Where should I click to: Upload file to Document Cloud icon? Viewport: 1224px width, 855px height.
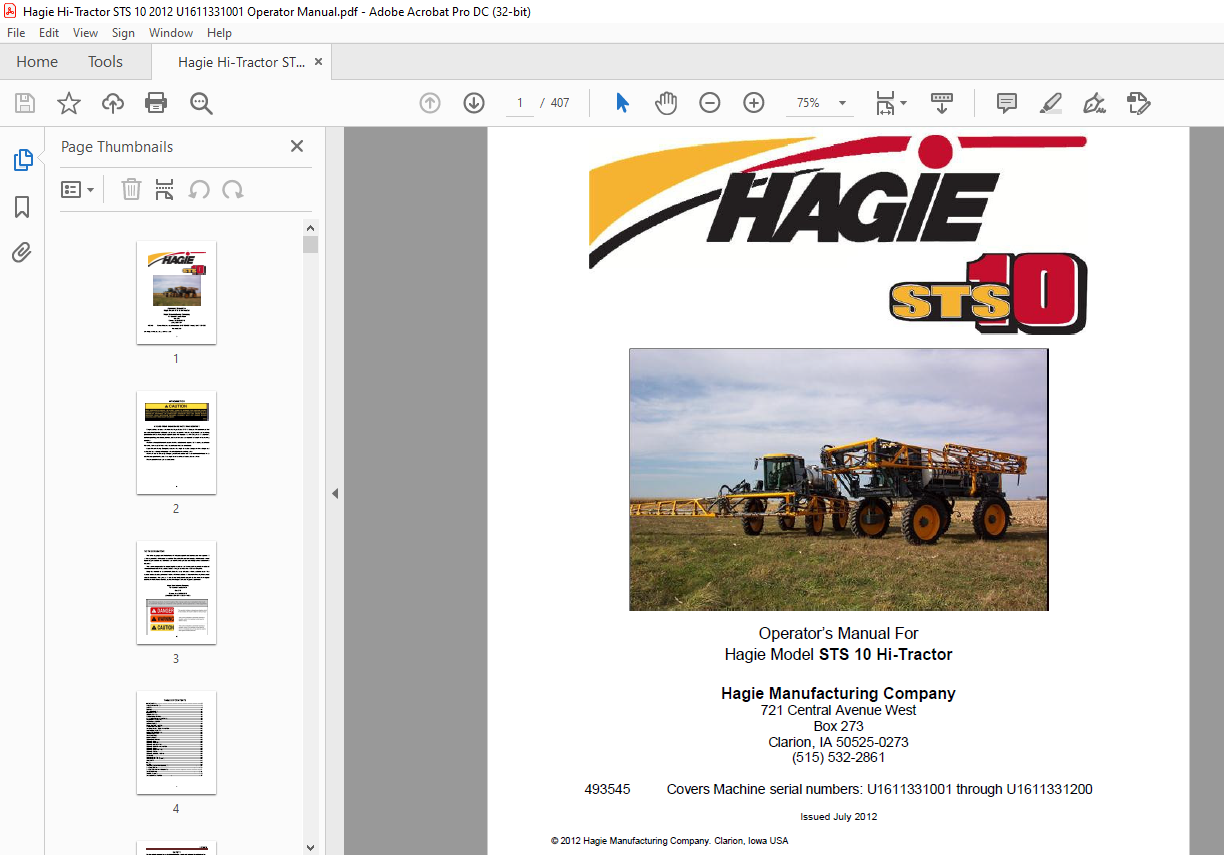click(113, 103)
